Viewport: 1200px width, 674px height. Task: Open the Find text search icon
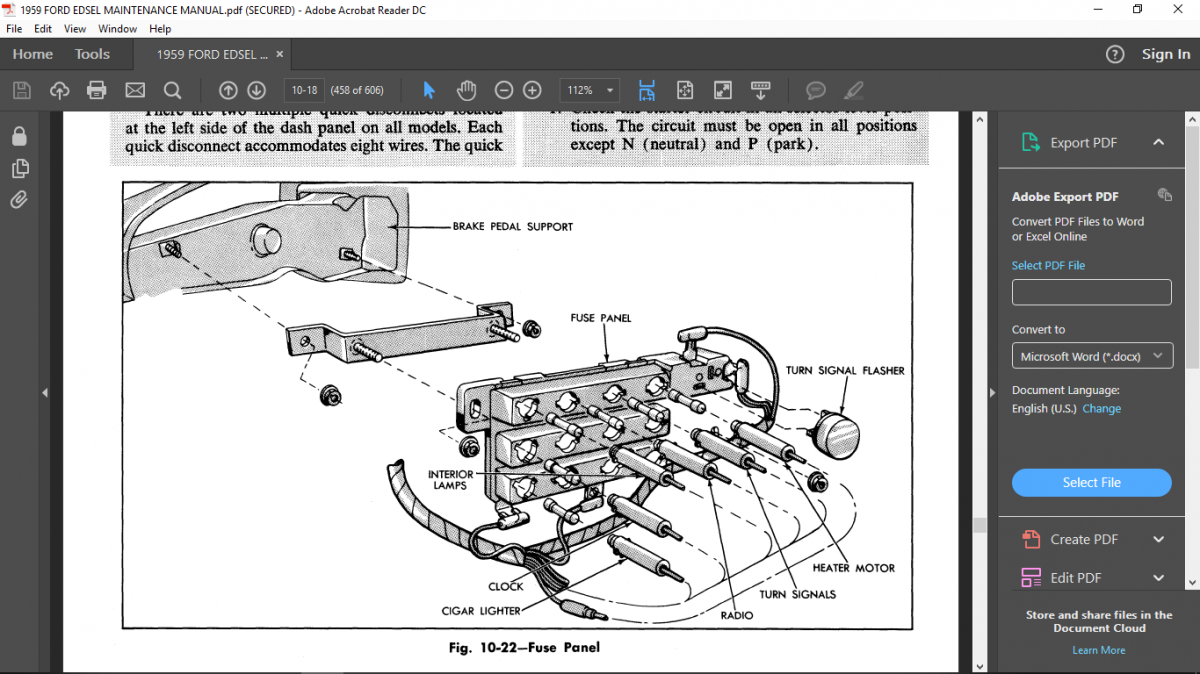pos(172,90)
